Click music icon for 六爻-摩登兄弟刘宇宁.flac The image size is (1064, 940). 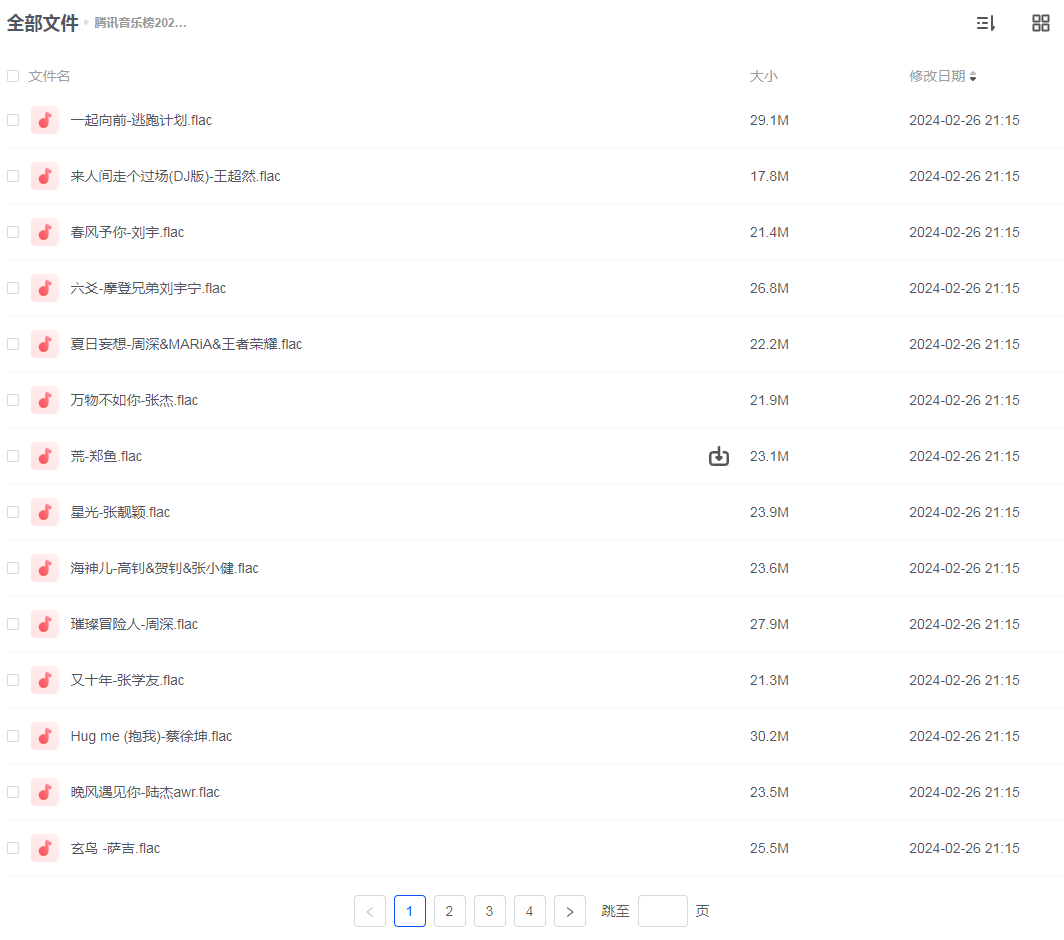(x=45, y=288)
